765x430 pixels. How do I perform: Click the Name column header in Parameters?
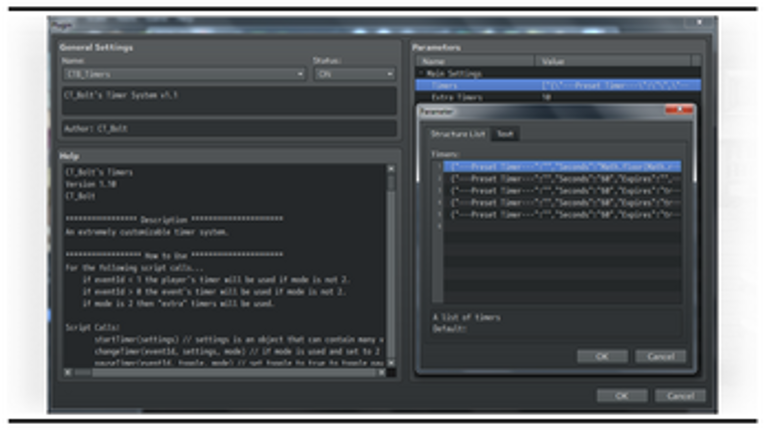point(475,61)
